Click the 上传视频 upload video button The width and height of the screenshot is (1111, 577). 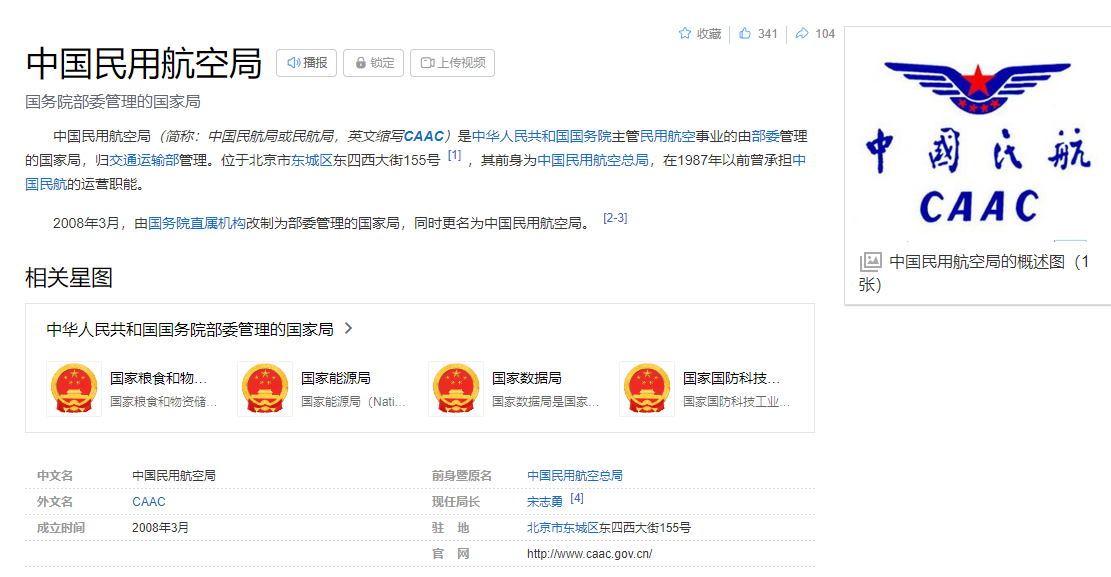coord(452,63)
